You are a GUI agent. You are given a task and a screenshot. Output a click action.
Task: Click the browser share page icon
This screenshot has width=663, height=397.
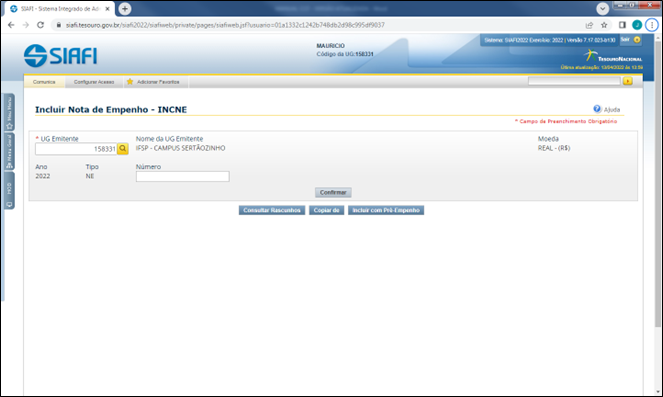click(589, 25)
